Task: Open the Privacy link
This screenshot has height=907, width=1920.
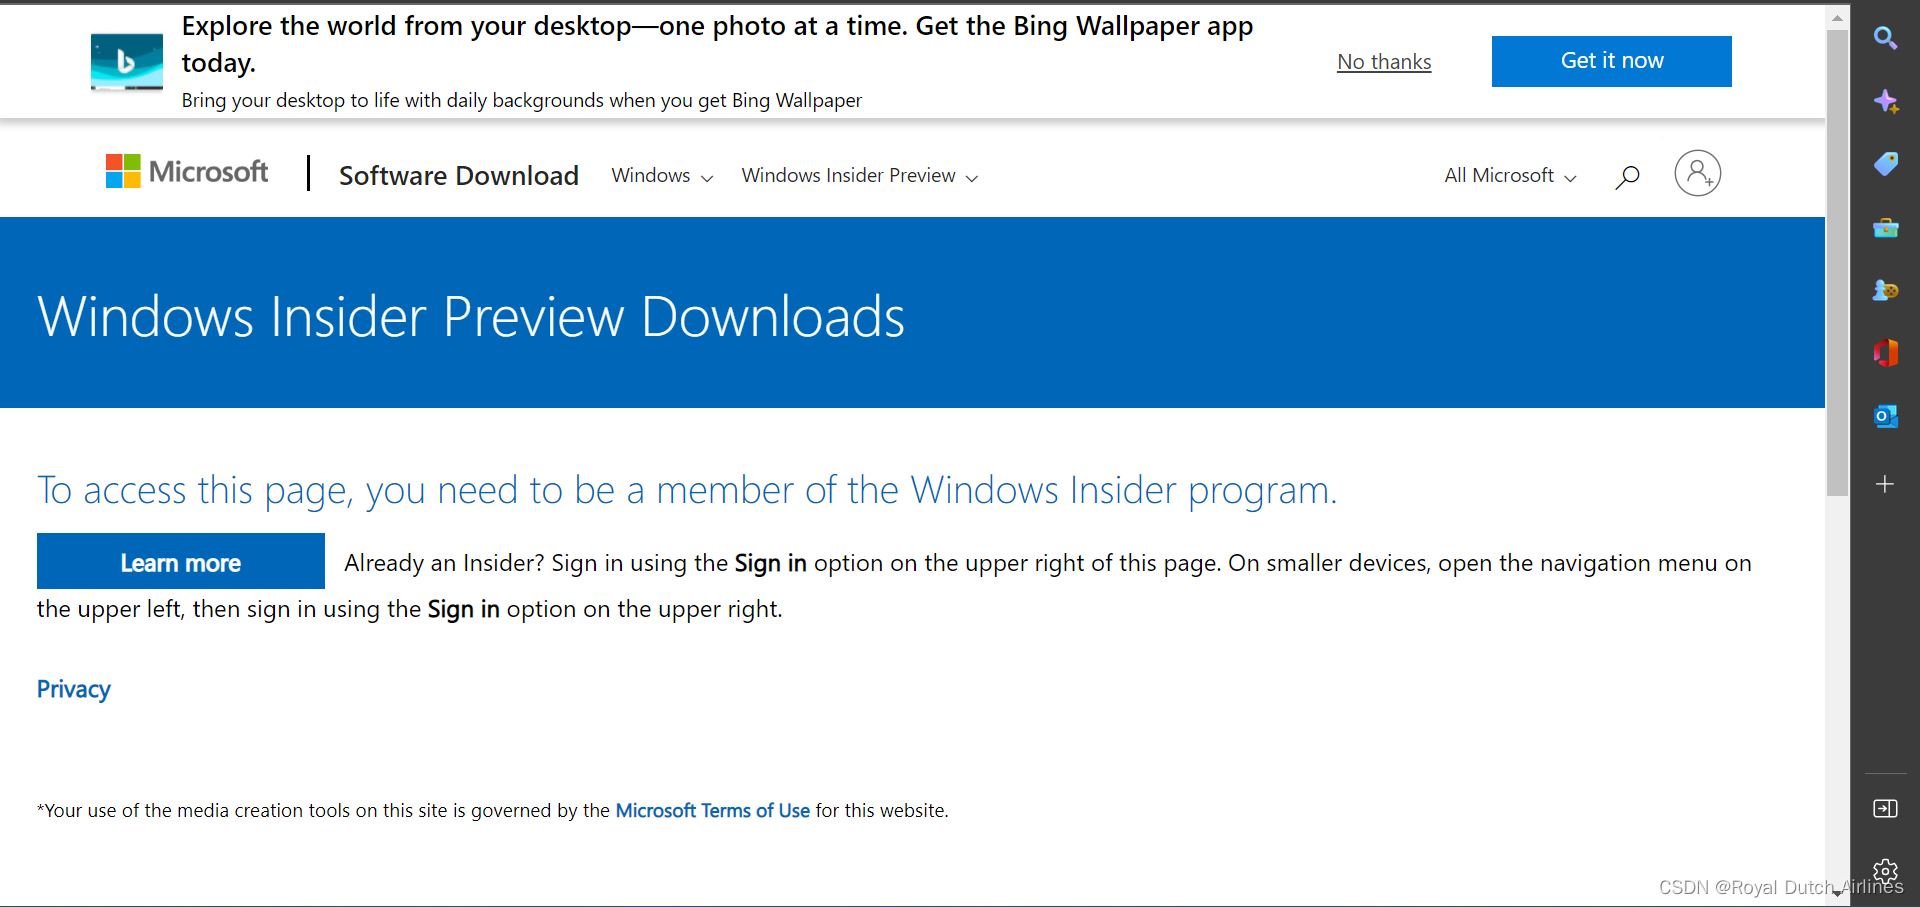Action: pos(74,689)
